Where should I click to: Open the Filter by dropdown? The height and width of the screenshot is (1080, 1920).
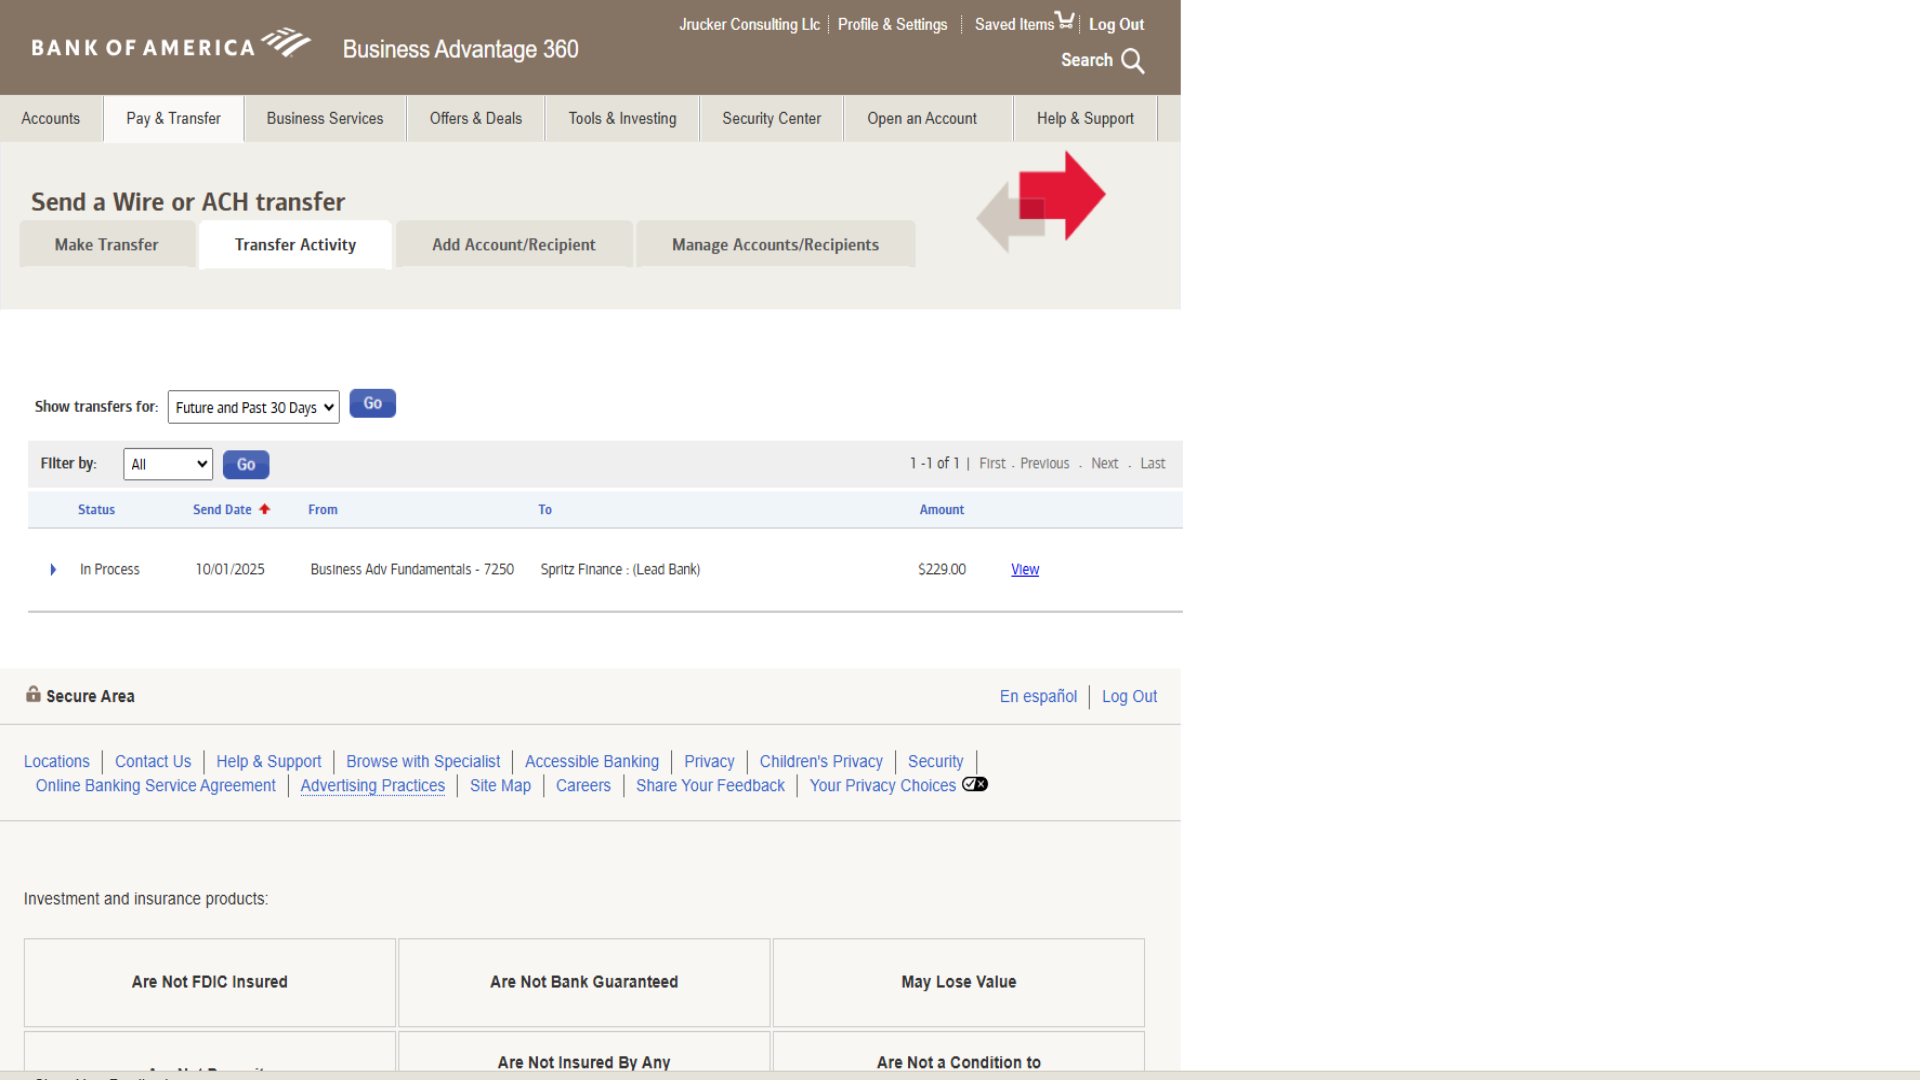167,464
